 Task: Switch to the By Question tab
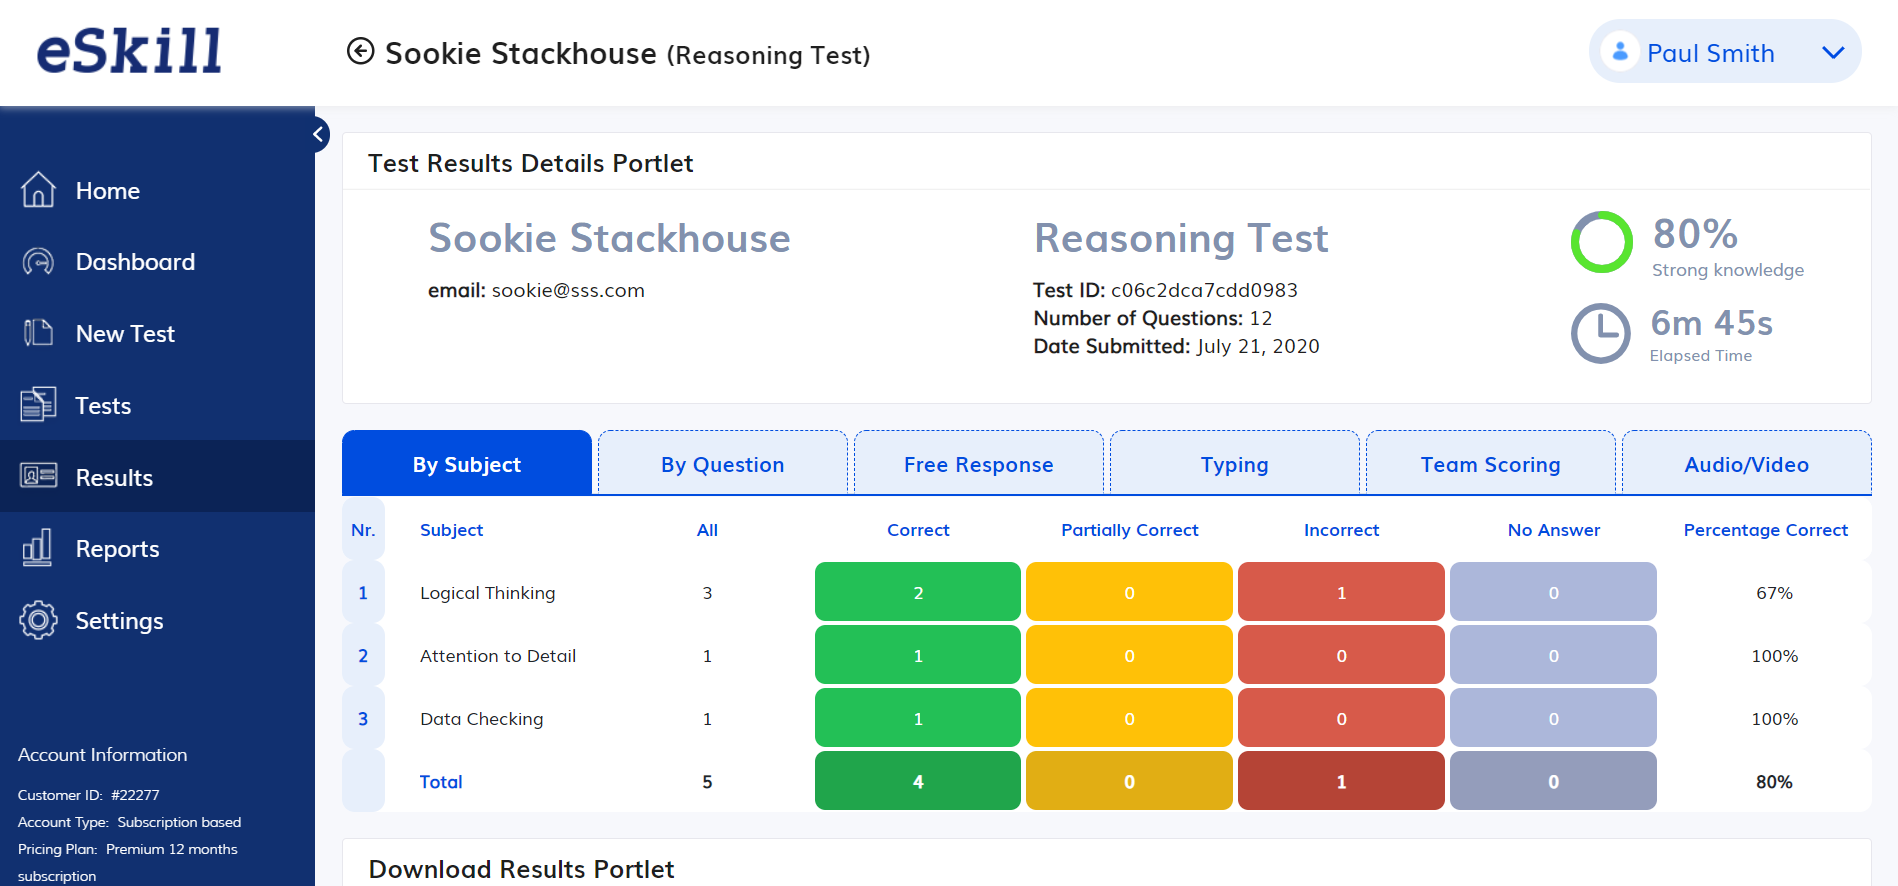722,464
